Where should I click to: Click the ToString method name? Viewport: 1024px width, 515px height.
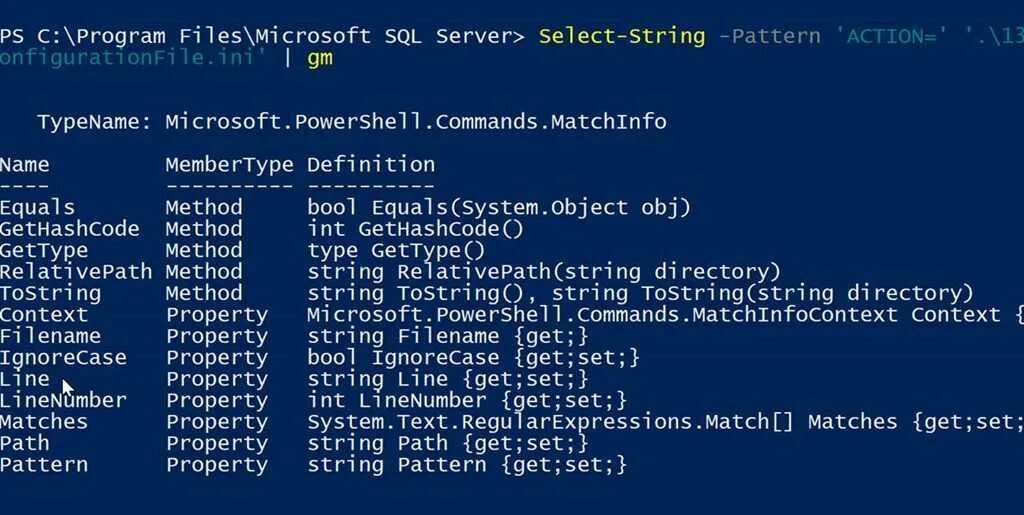[50, 294]
